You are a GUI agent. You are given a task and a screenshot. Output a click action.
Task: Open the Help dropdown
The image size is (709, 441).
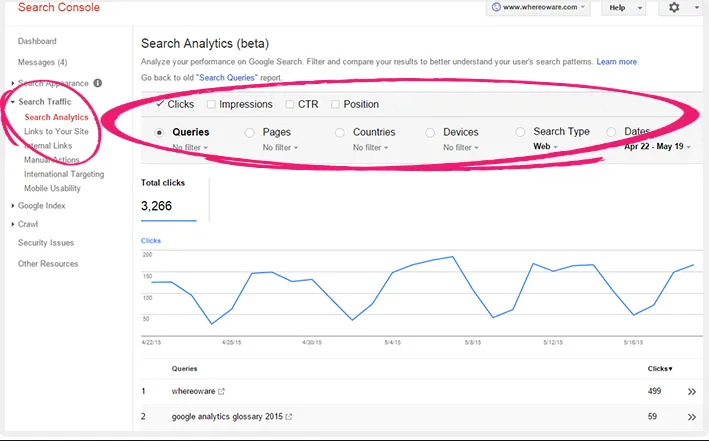tap(624, 8)
